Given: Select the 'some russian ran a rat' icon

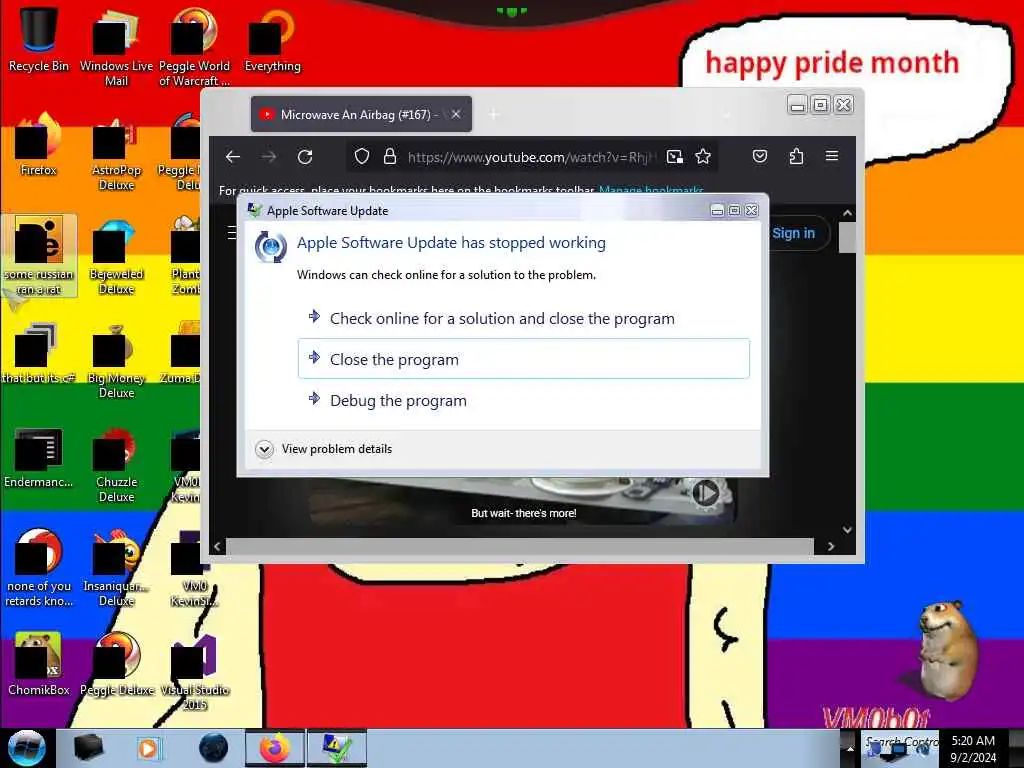Looking at the screenshot, I should pyautogui.click(x=39, y=256).
